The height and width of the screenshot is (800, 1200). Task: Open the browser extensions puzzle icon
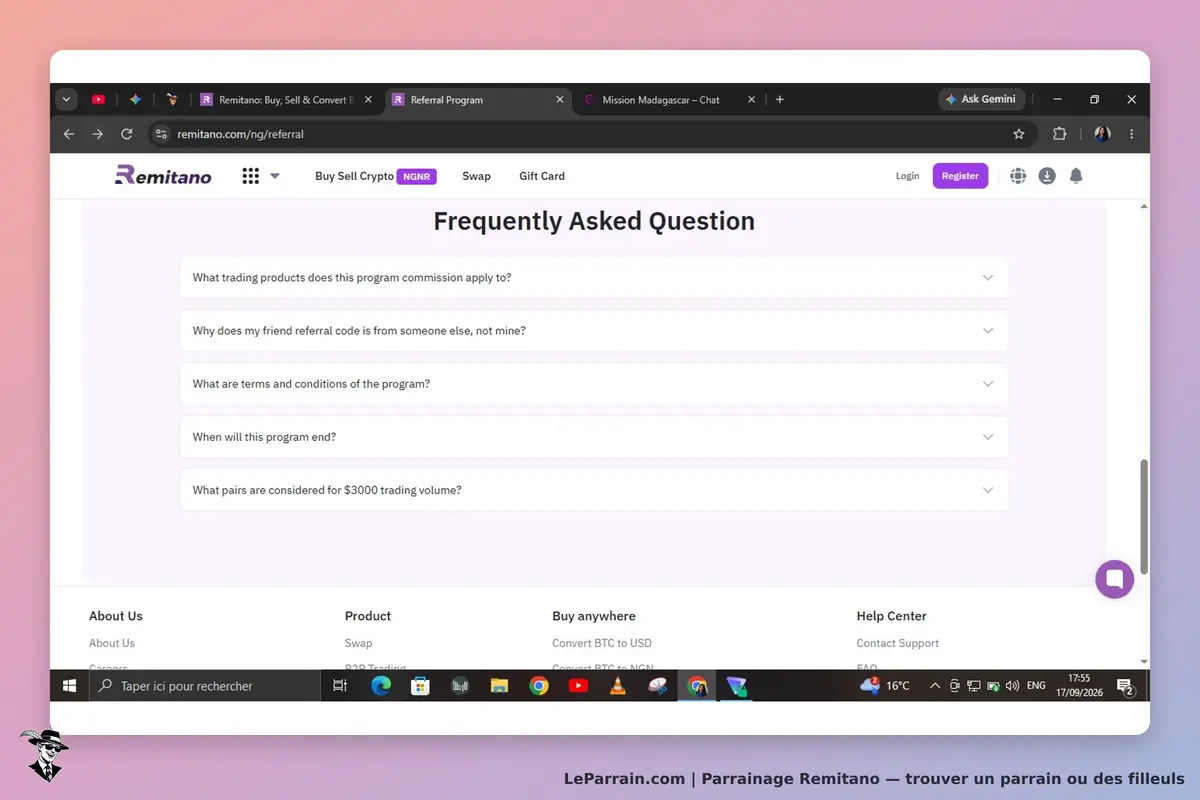click(x=1060, y=134)
